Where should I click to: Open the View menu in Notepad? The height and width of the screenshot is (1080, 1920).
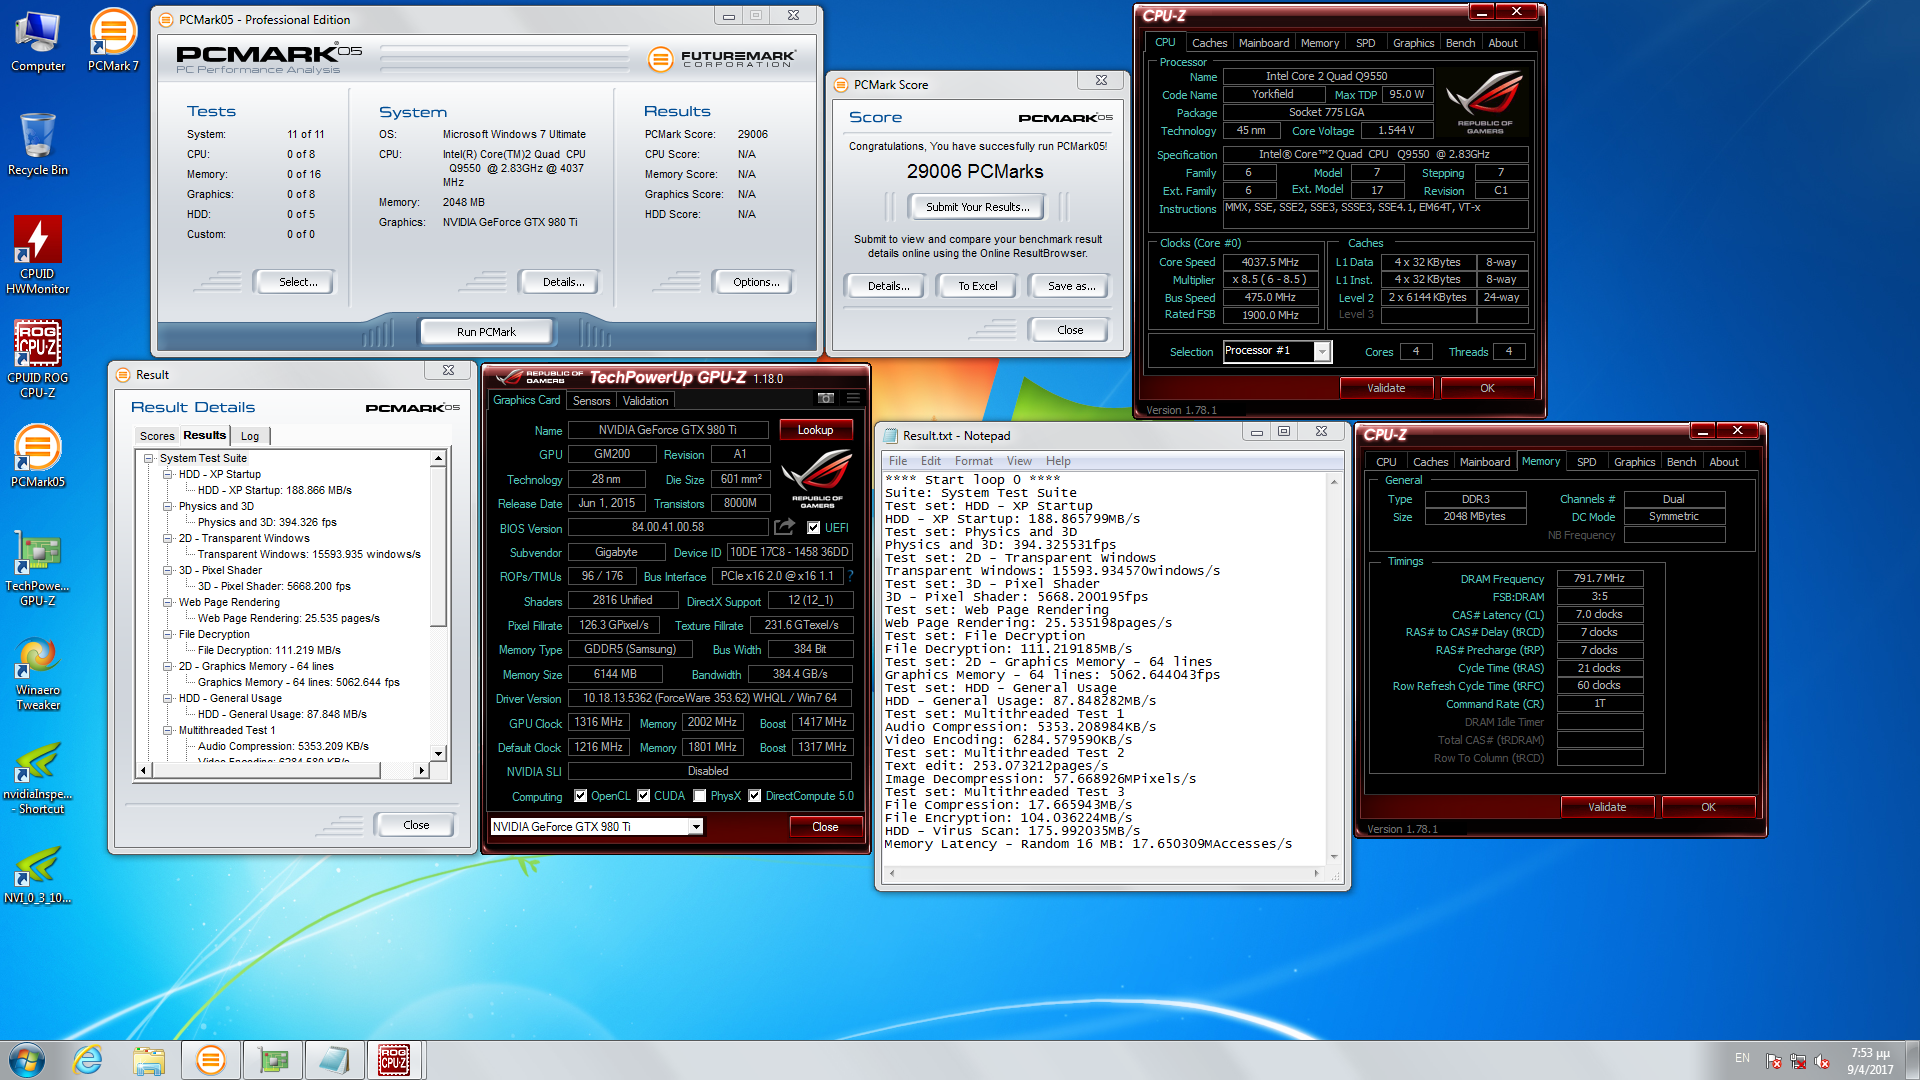click(x=1019, y=461)
